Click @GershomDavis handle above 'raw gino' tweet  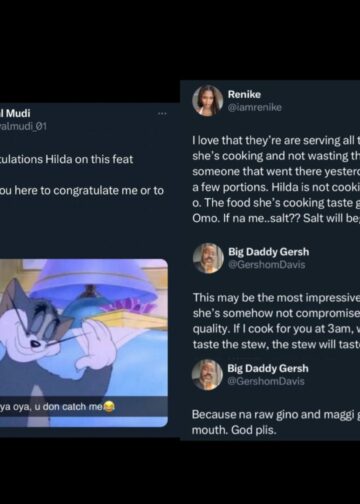[266, 381]
